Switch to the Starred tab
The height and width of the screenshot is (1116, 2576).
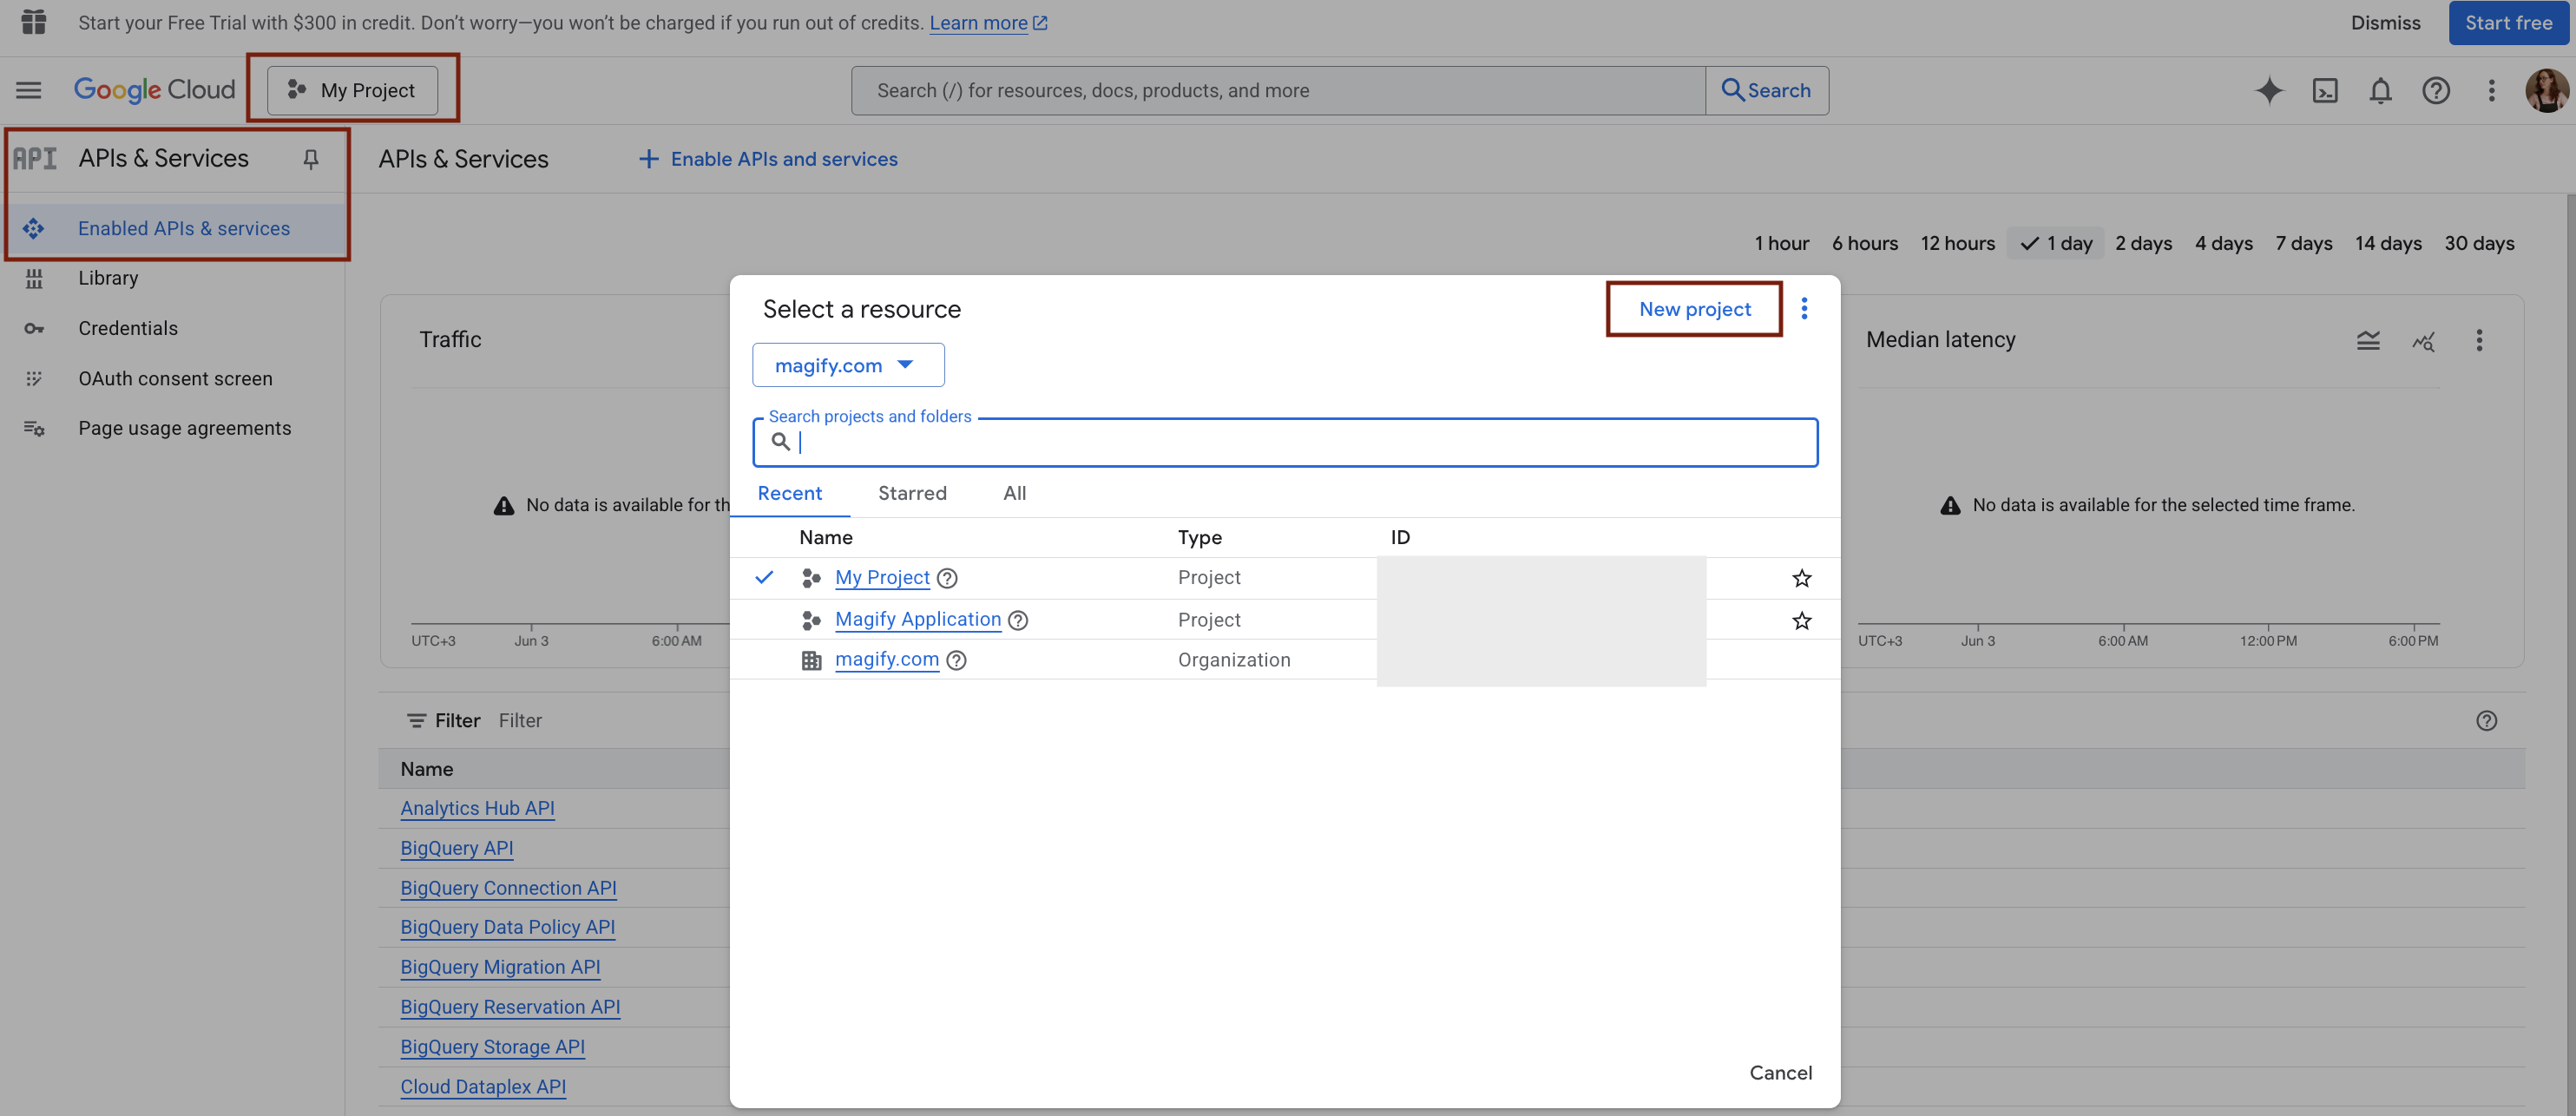pyautogui.click(x=911, y=493)
